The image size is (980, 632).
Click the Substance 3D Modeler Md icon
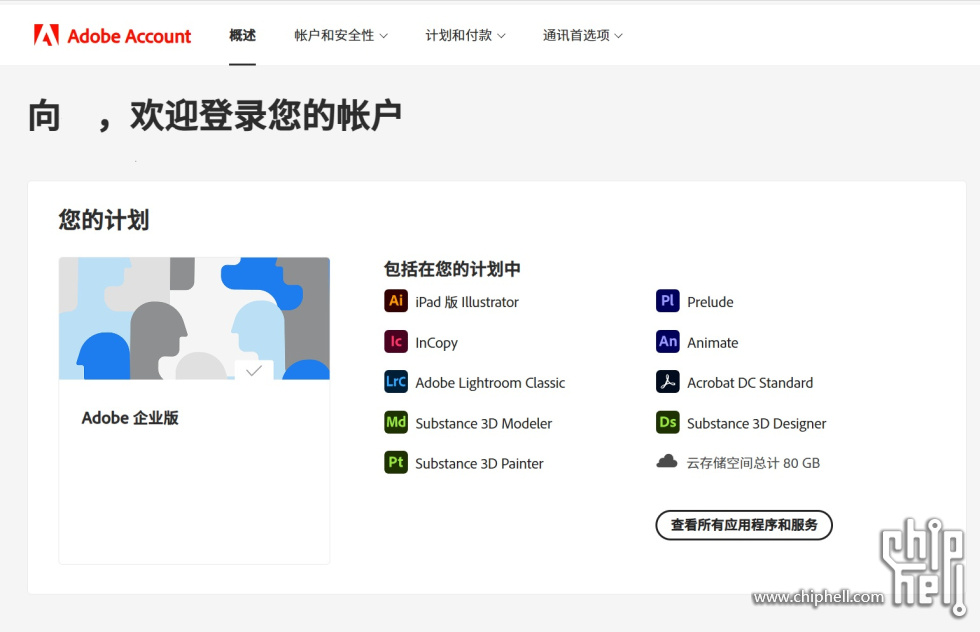(396, 422)
